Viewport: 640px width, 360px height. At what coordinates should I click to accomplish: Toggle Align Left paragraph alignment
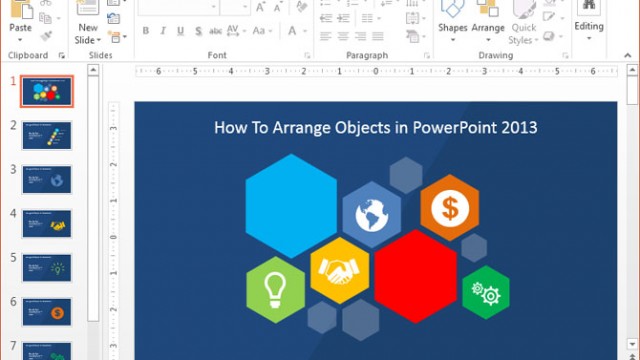325,37
